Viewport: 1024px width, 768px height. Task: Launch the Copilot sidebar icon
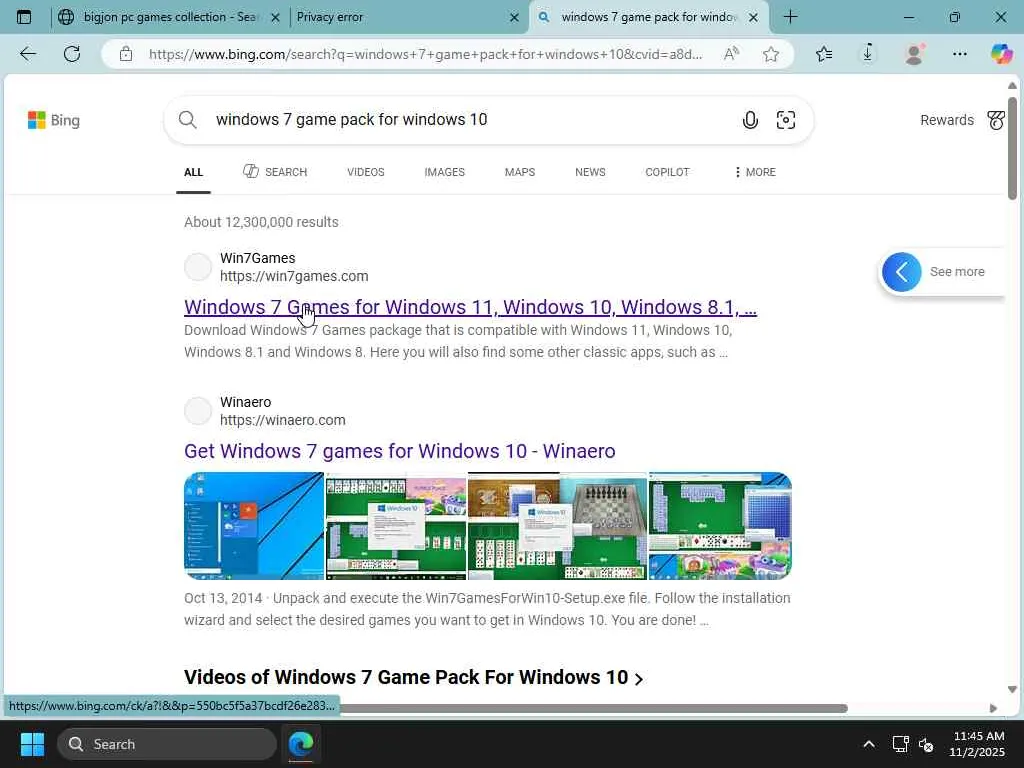[1001, 54]
